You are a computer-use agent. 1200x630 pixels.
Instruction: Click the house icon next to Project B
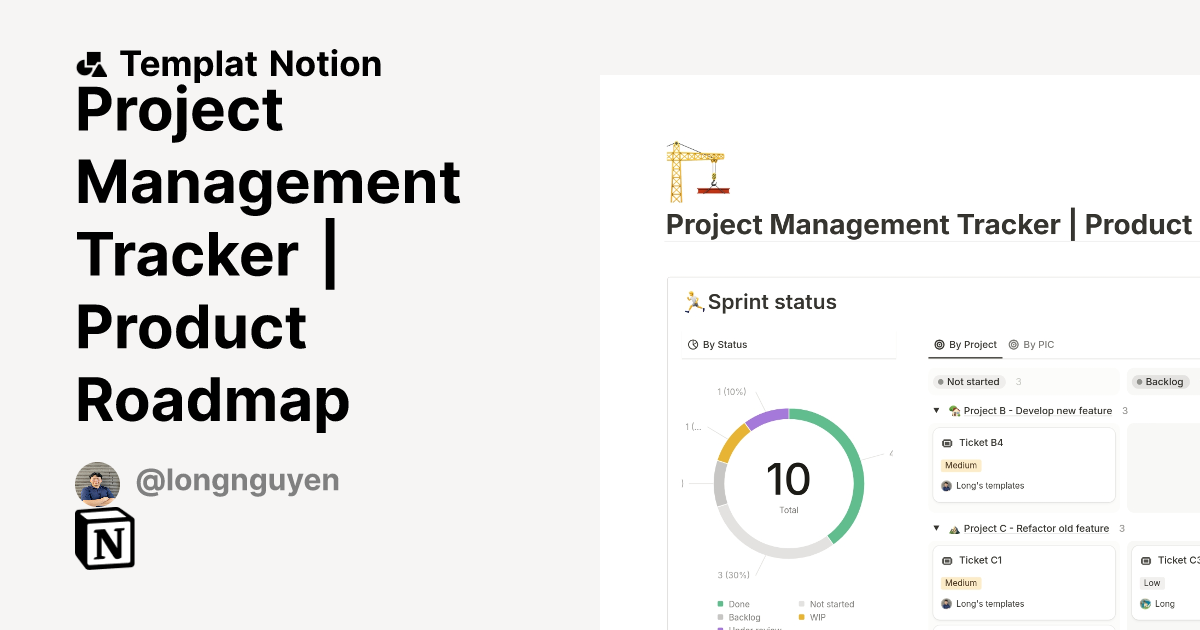point(955,410)
